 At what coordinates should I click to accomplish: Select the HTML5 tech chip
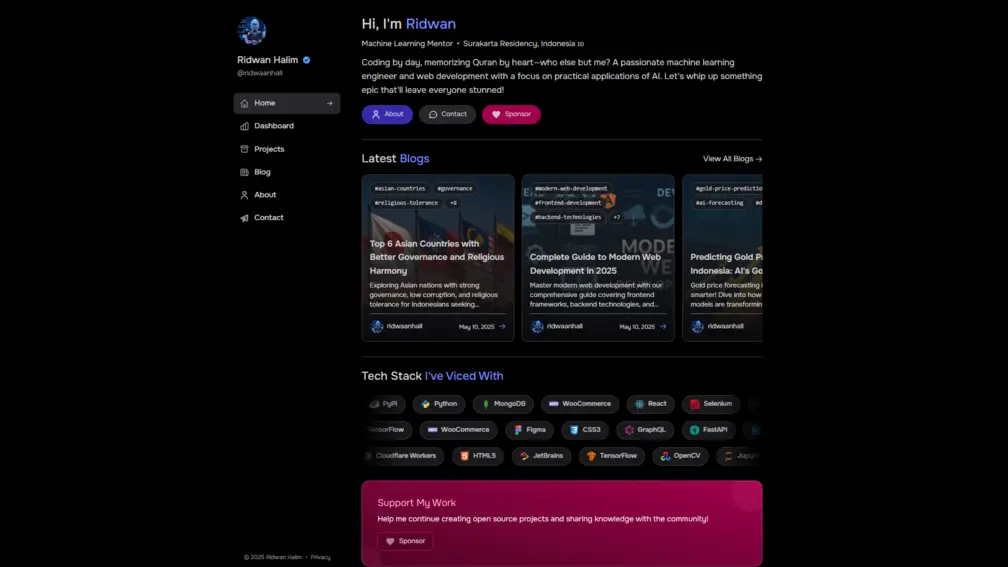478,456
